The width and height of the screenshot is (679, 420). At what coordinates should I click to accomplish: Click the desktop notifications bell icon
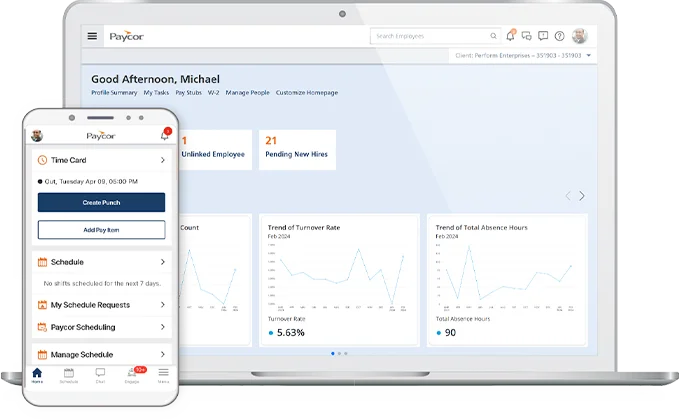pyautogui.click(x=510, y=36)
